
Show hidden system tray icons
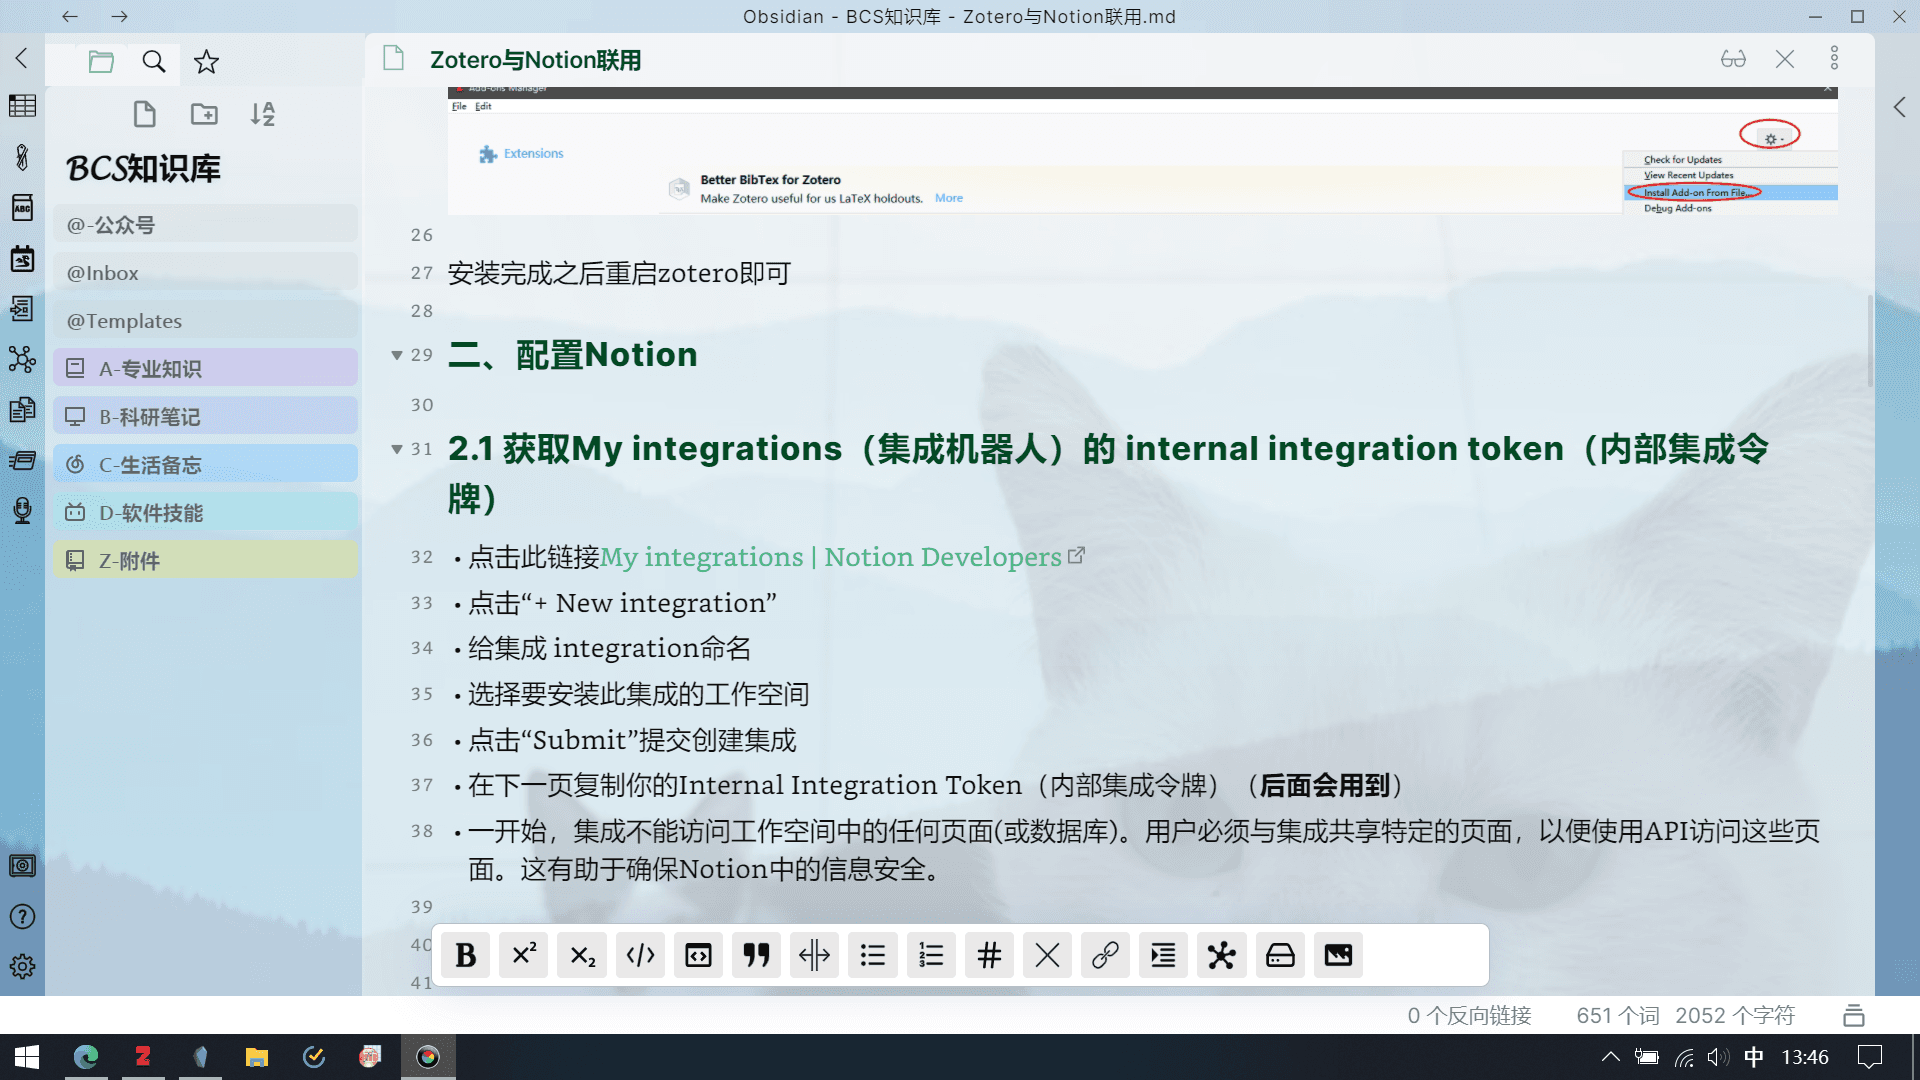(x=1610, y=1057)
